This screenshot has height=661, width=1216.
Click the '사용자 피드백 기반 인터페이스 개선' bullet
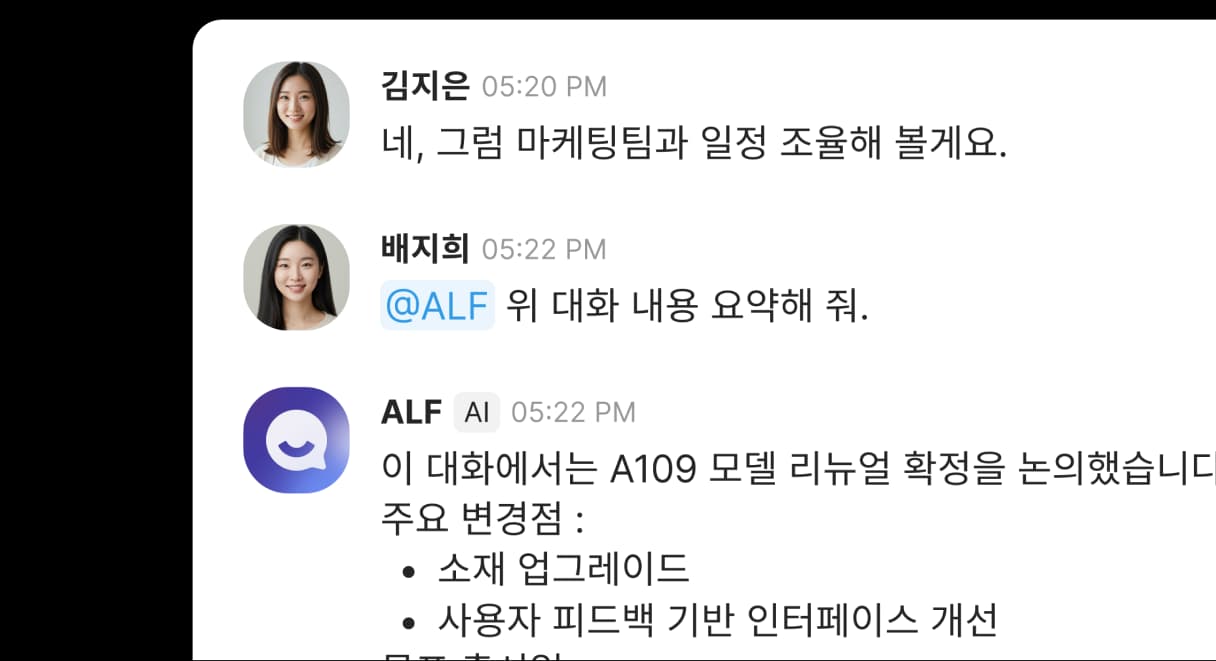(x=717, y=621)
